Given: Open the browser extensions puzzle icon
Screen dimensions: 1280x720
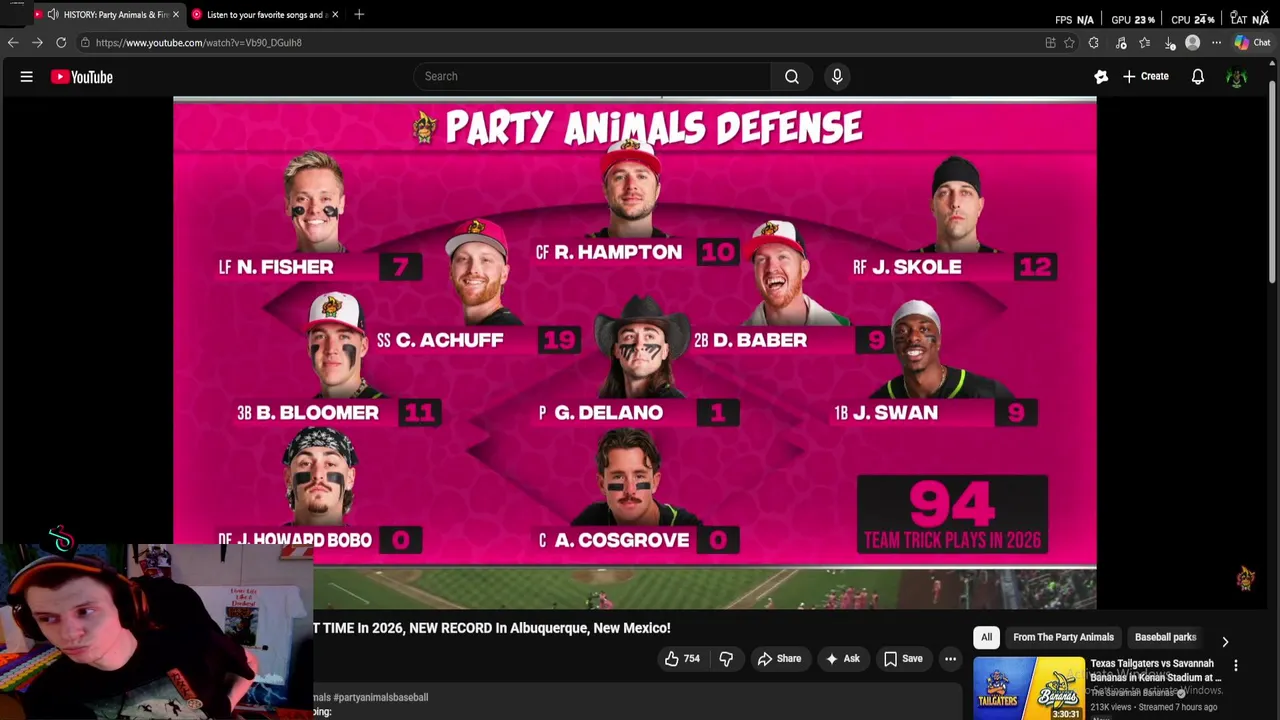Looking at the screenshot, I should click(x=1094, y=43).
